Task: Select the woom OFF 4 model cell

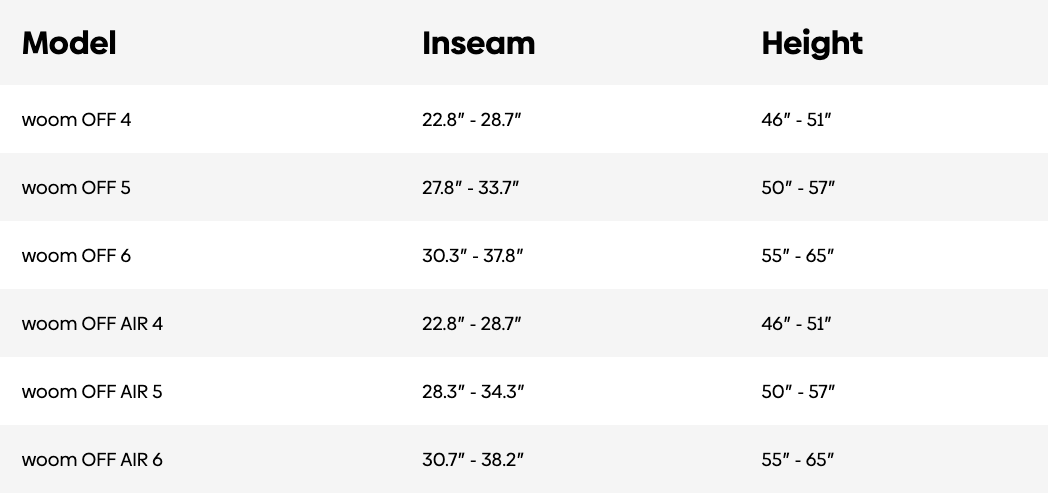Action: point(76,120)
